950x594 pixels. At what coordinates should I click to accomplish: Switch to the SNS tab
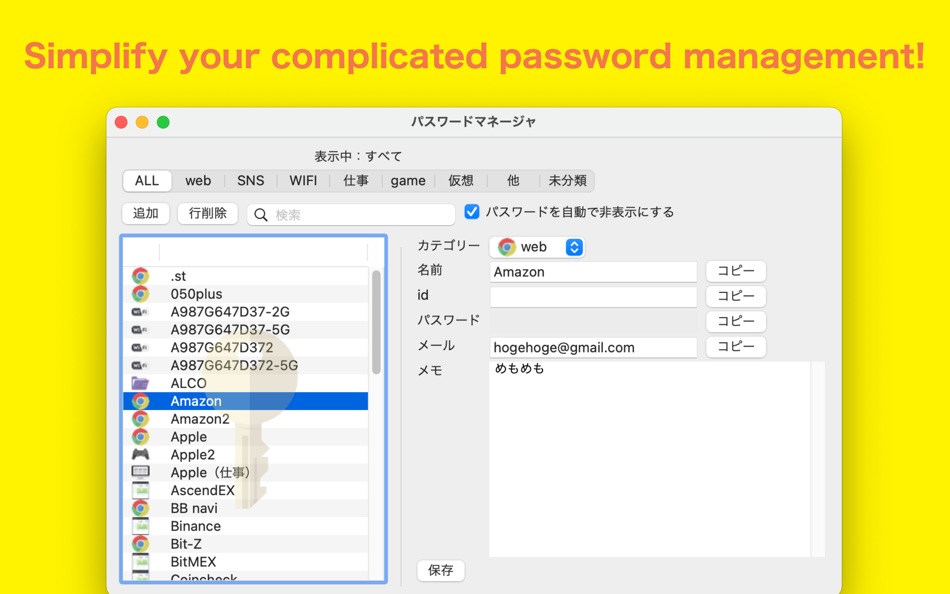250,180
